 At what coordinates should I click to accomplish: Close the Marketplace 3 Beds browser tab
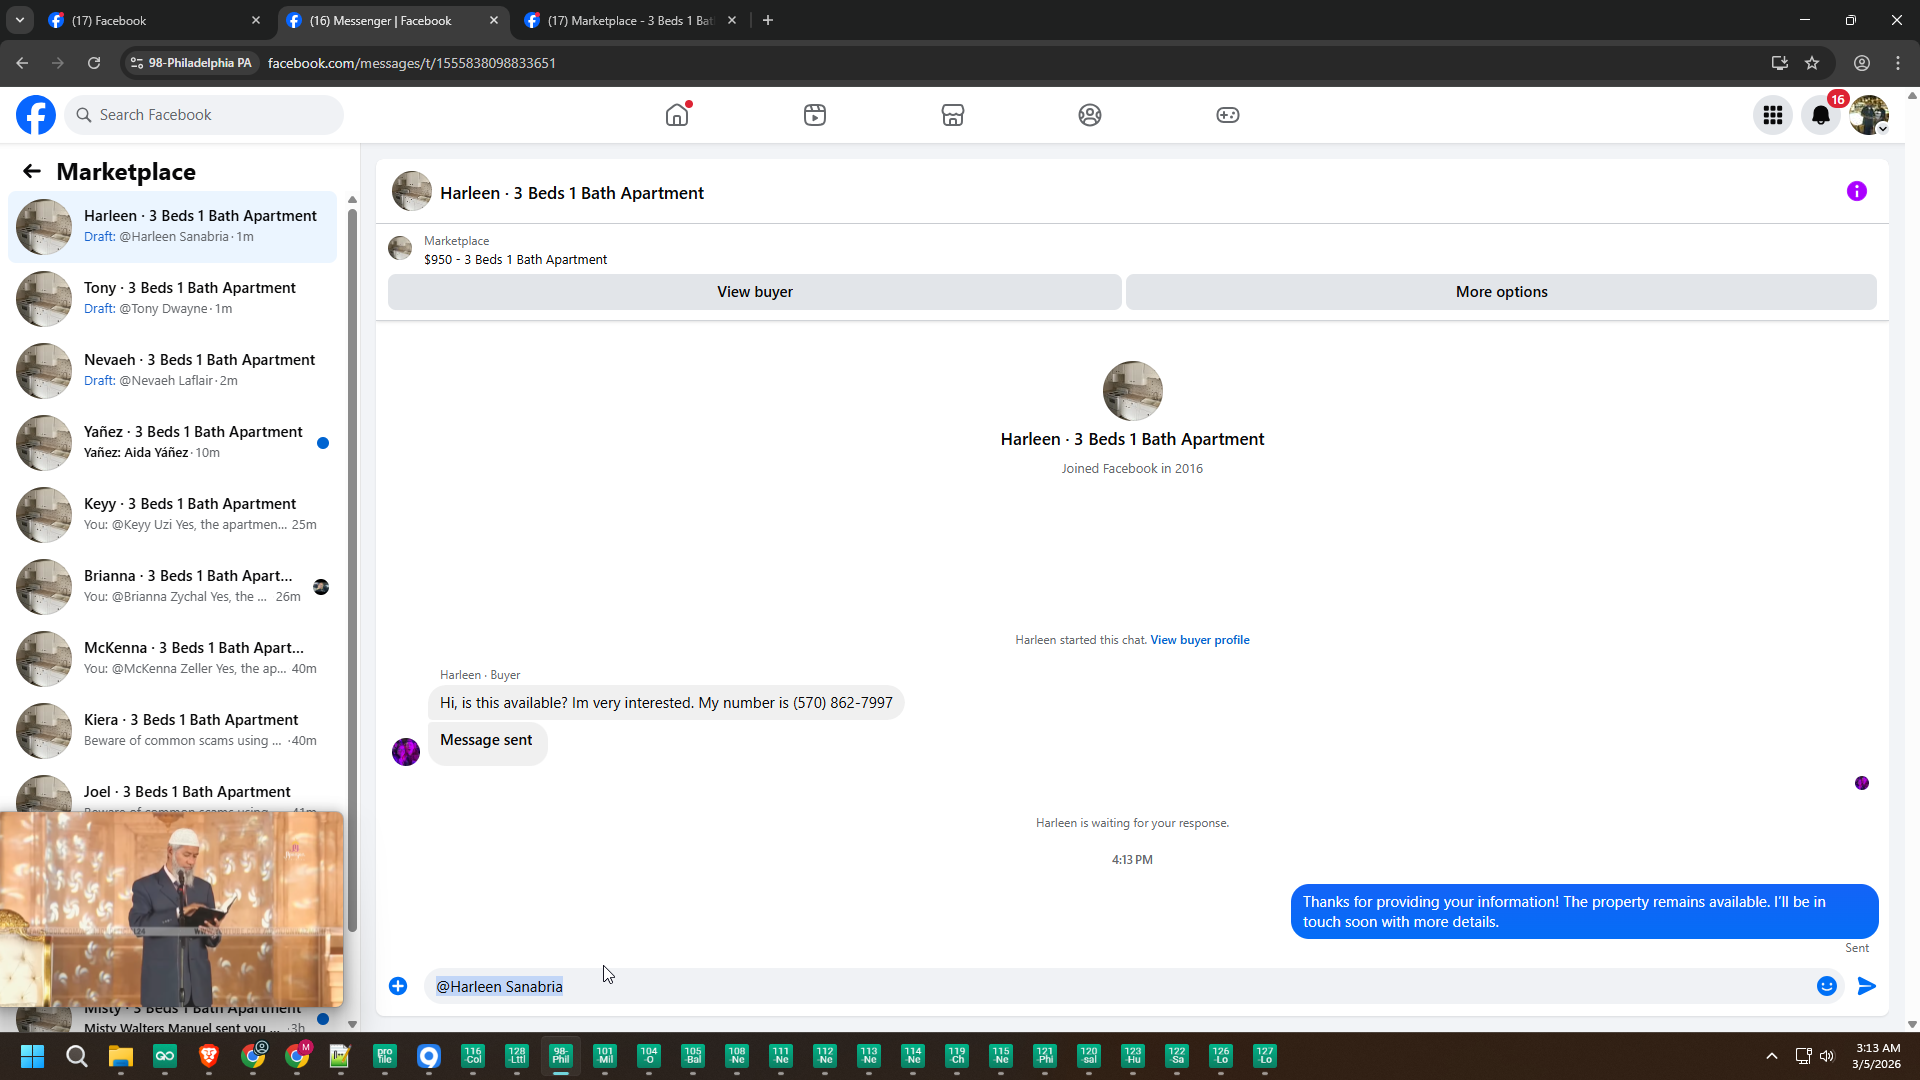click(x=732, y=20)
